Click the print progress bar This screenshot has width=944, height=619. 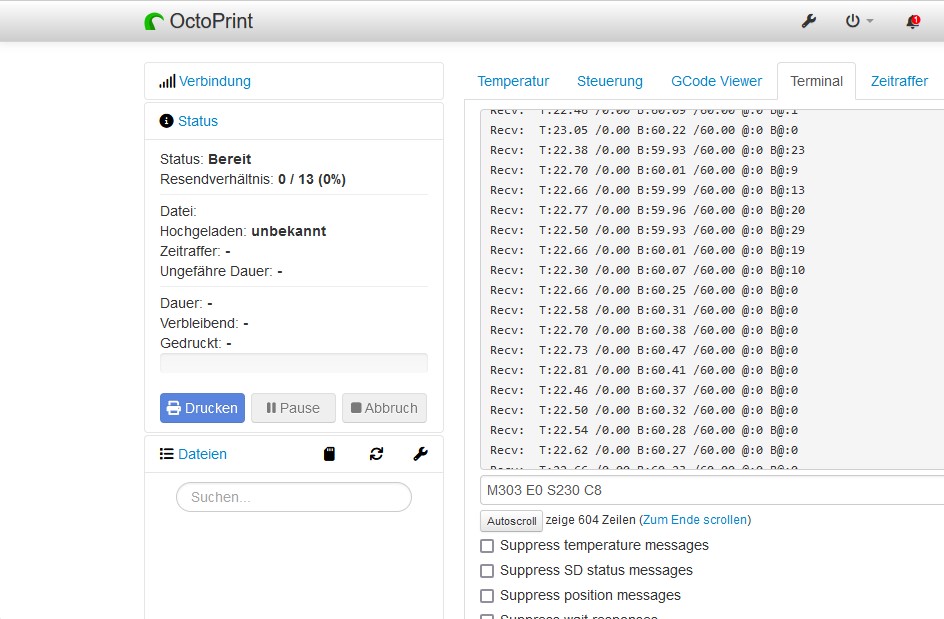click(x=294, y=363)
